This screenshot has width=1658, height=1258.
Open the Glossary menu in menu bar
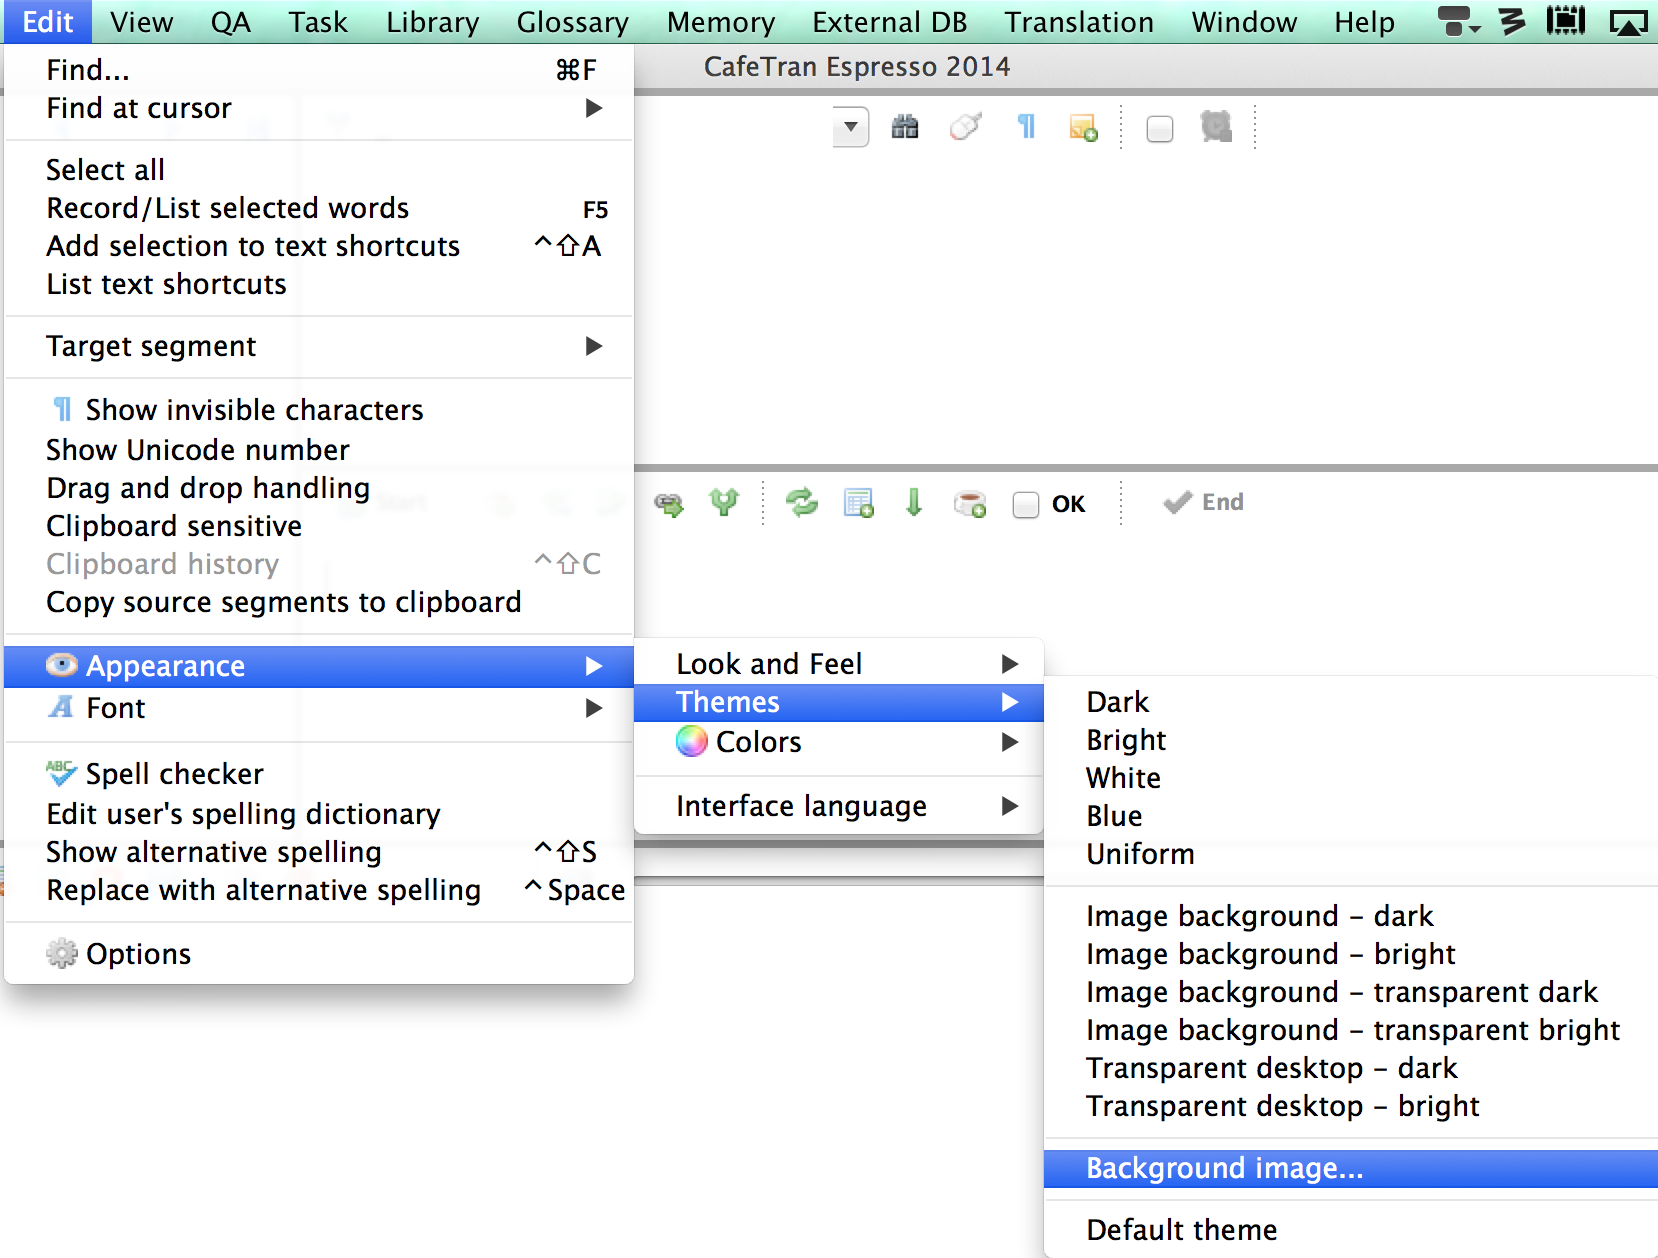pos(572,22)
